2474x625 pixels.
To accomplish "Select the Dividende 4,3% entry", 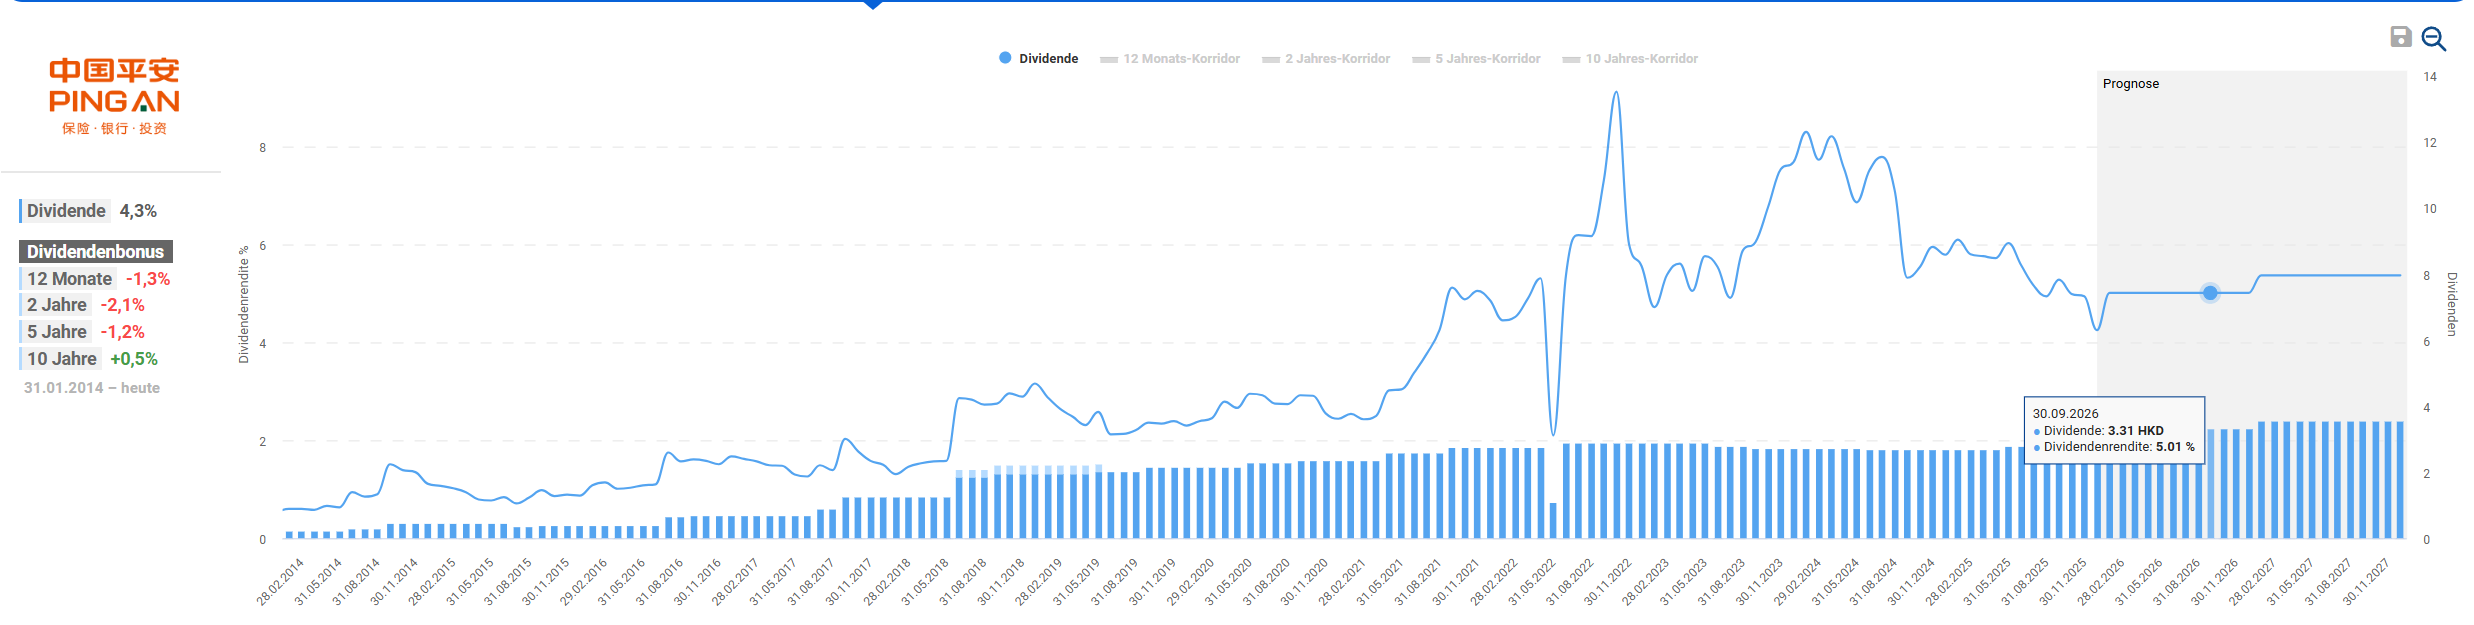I will click(x=91, y=211).
